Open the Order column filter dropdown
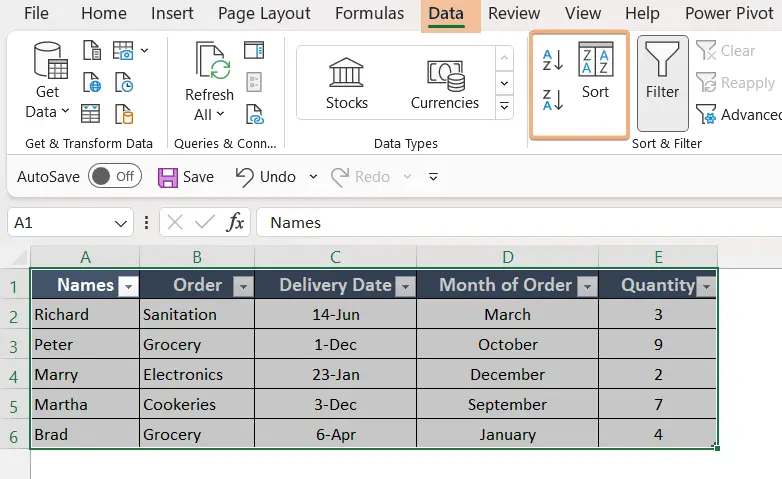Viewport: 782px width, 479px height. [243, 286]
